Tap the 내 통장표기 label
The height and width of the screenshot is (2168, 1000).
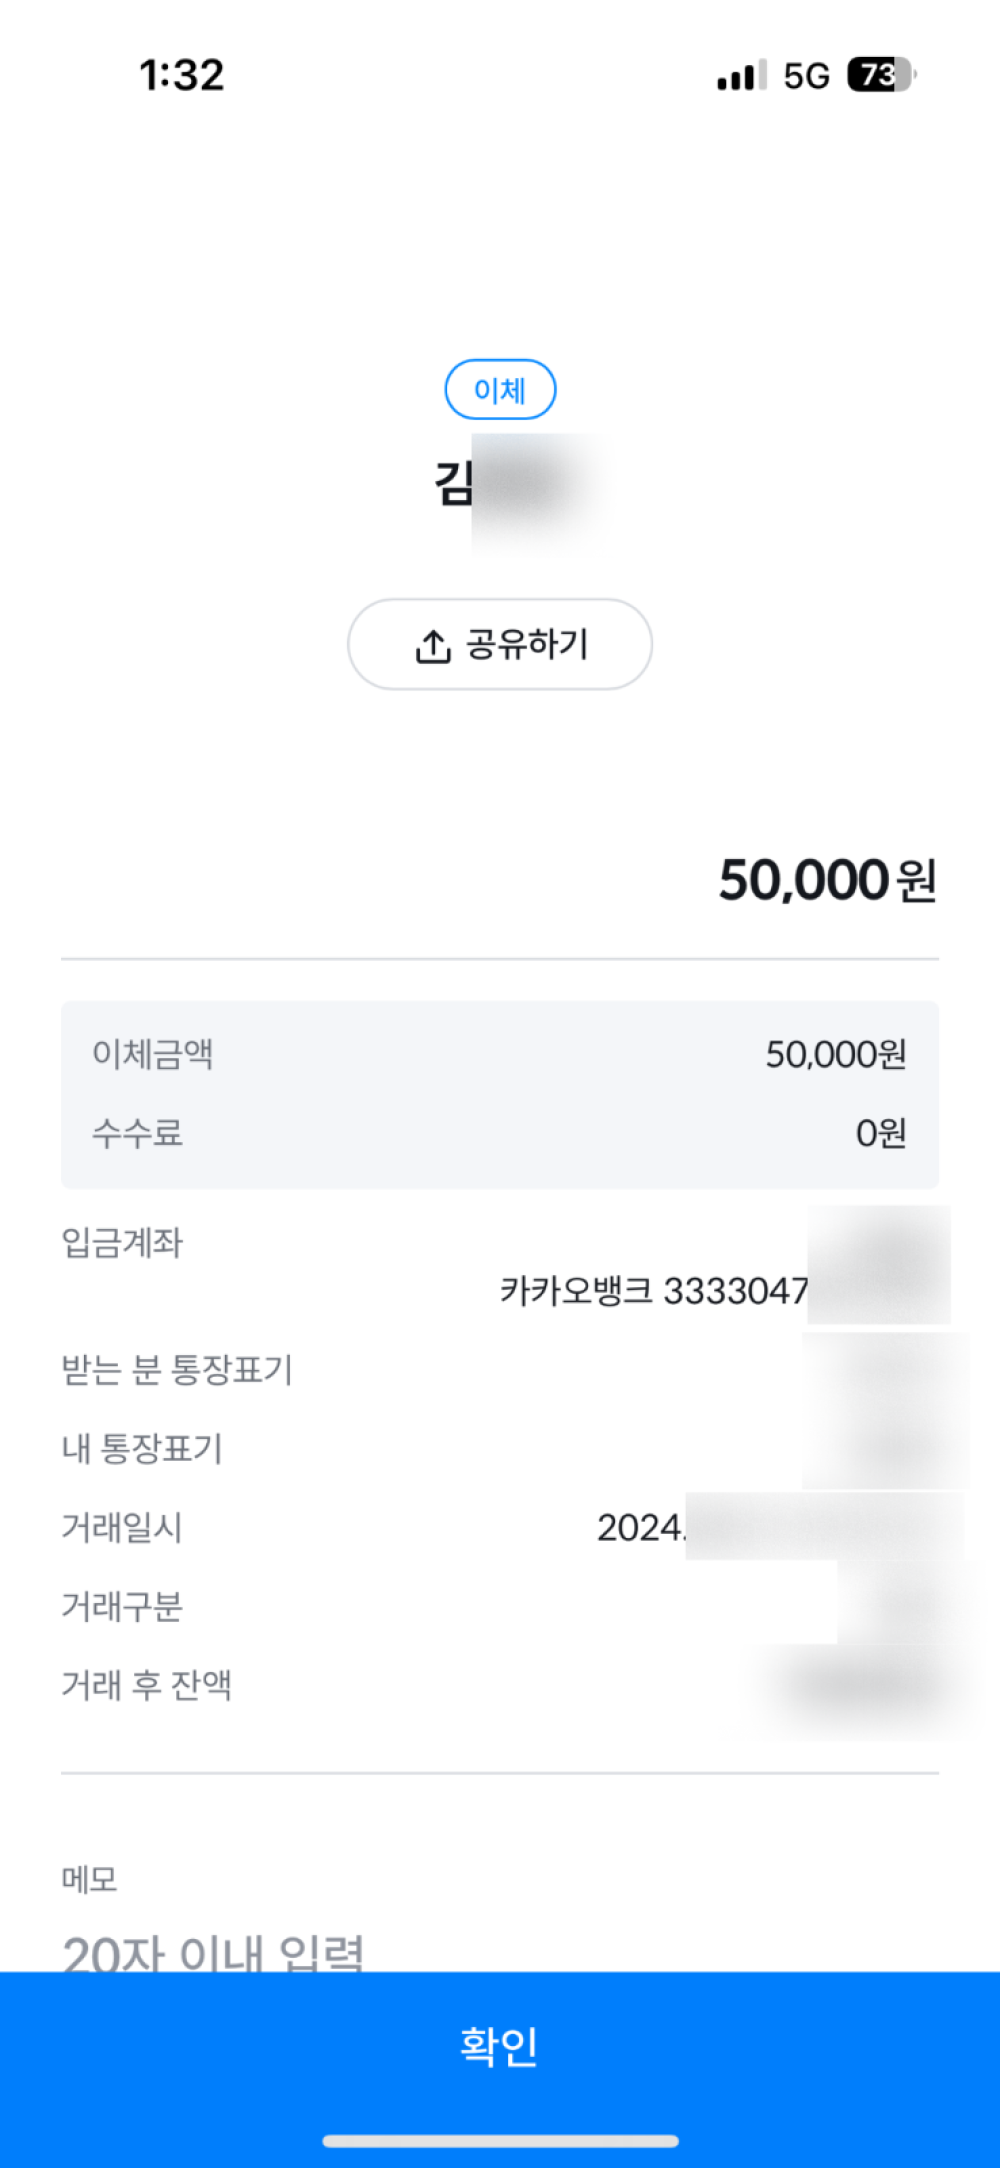[142, 1448]
